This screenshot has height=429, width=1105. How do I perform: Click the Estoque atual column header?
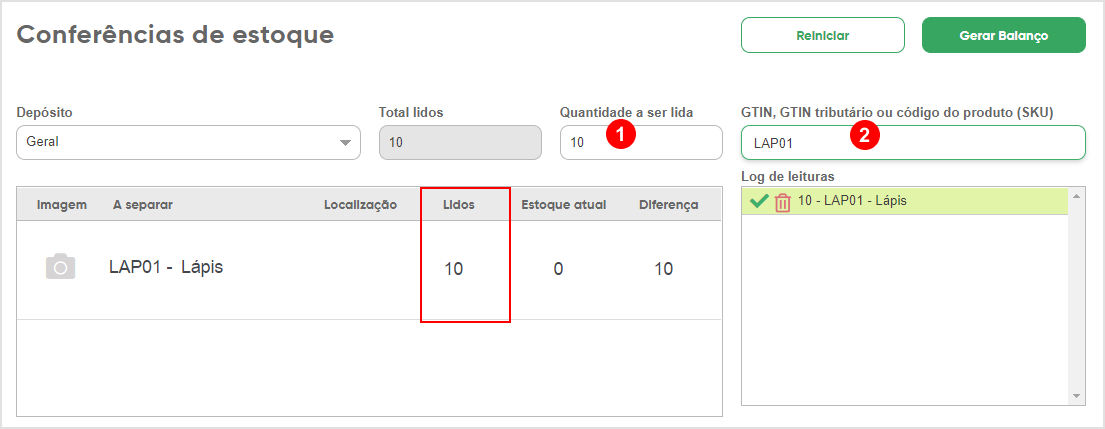point(564,204)
